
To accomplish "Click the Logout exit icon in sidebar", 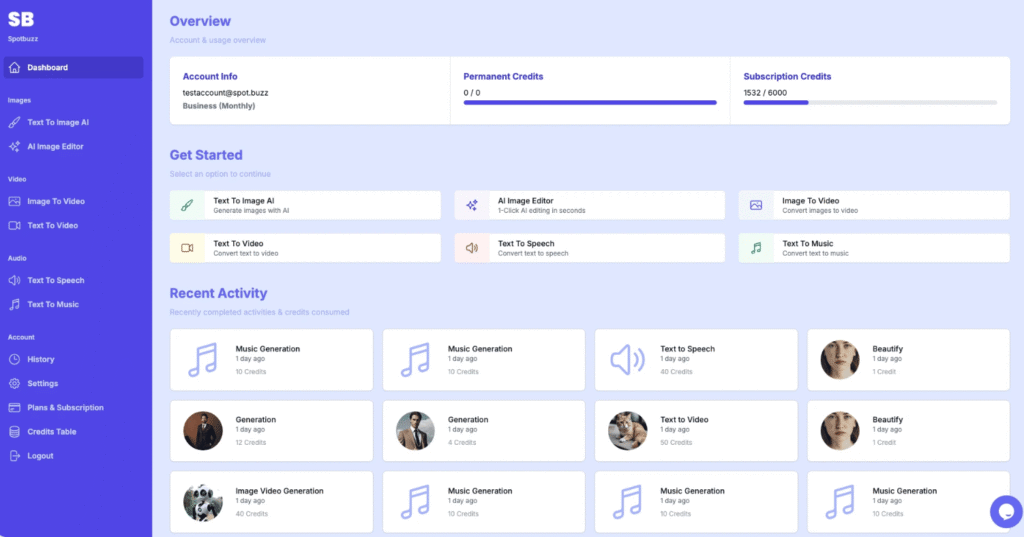I will 14,456.
